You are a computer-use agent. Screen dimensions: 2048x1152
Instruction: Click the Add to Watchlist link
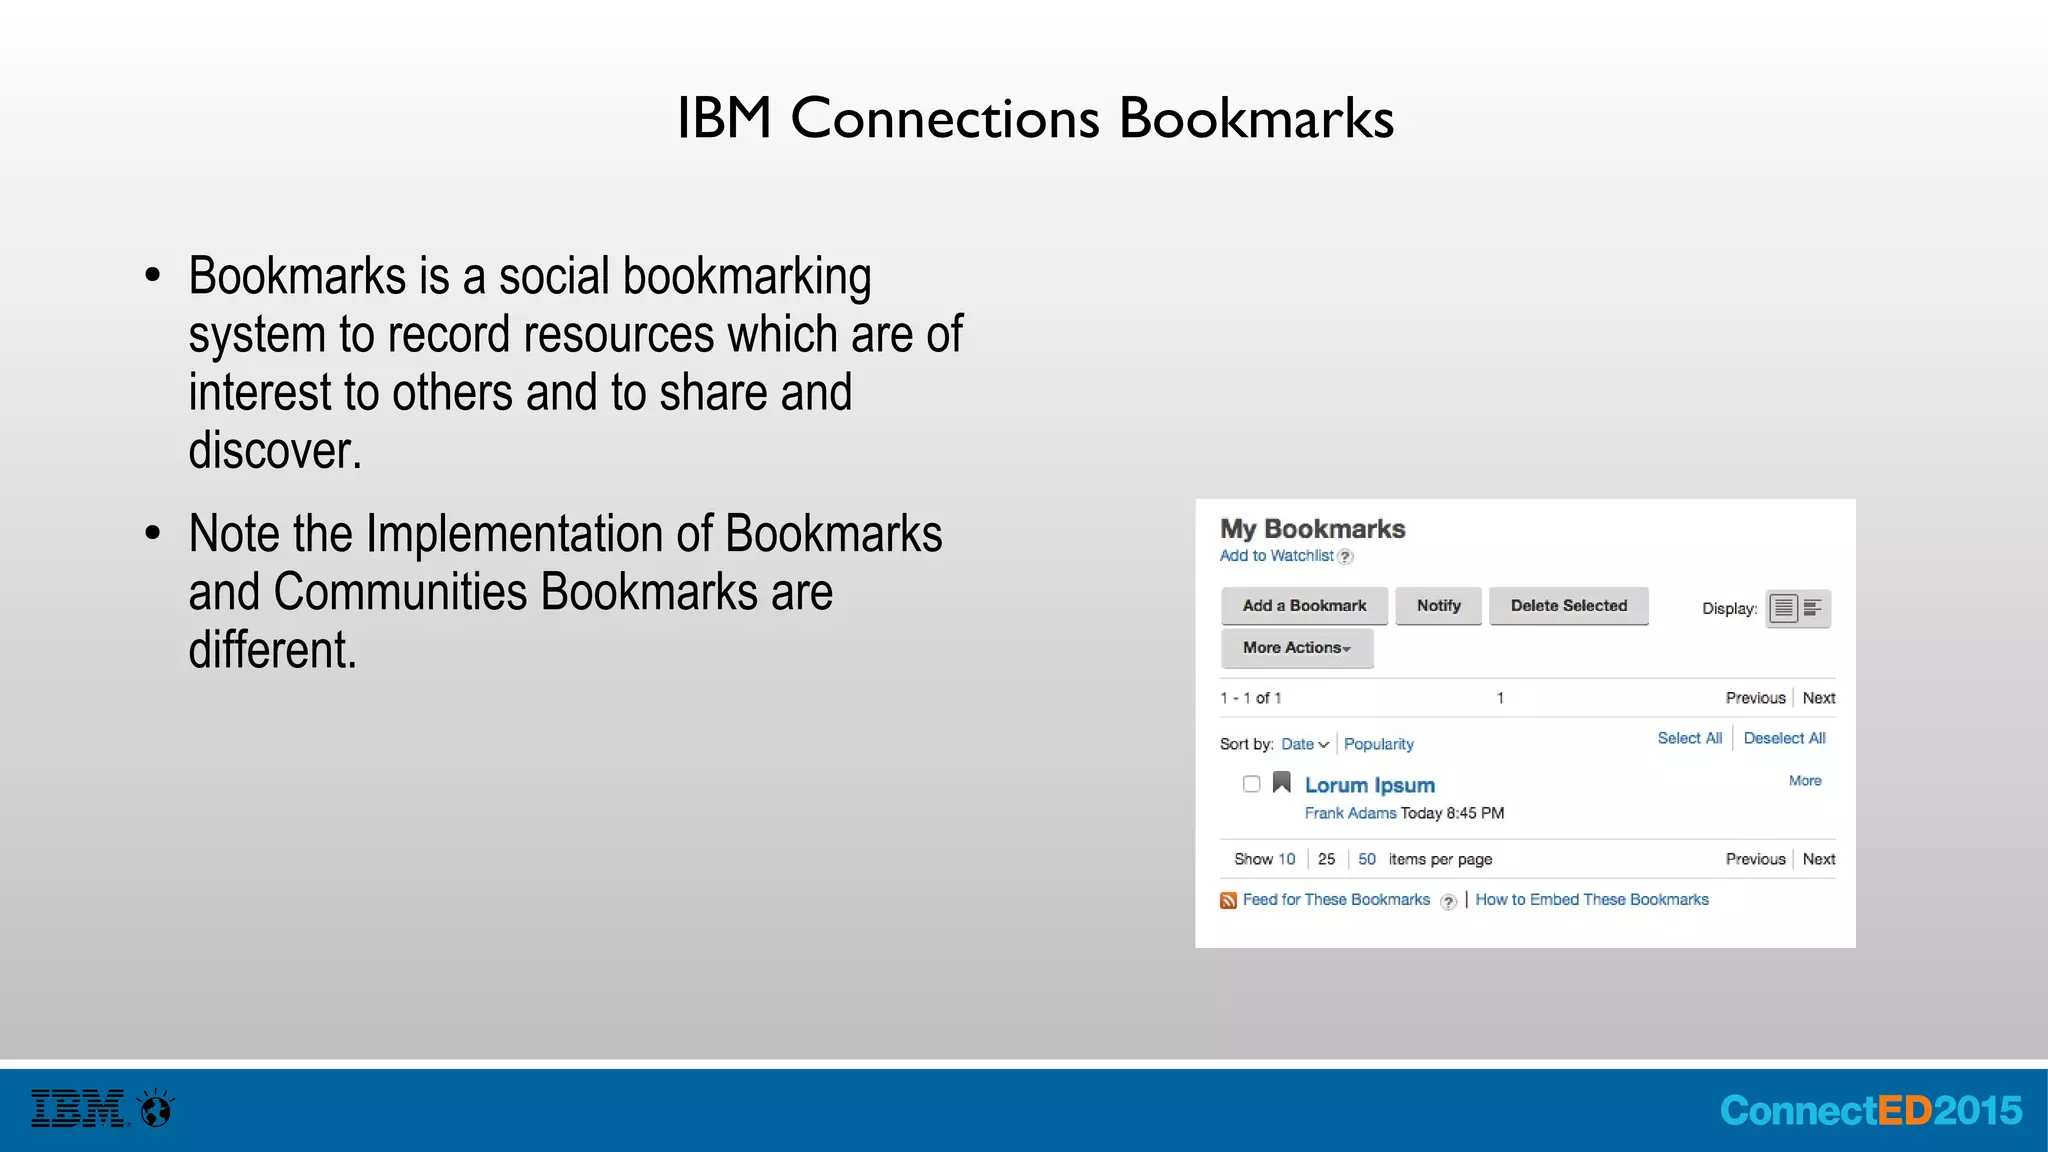coord(1276,556)
